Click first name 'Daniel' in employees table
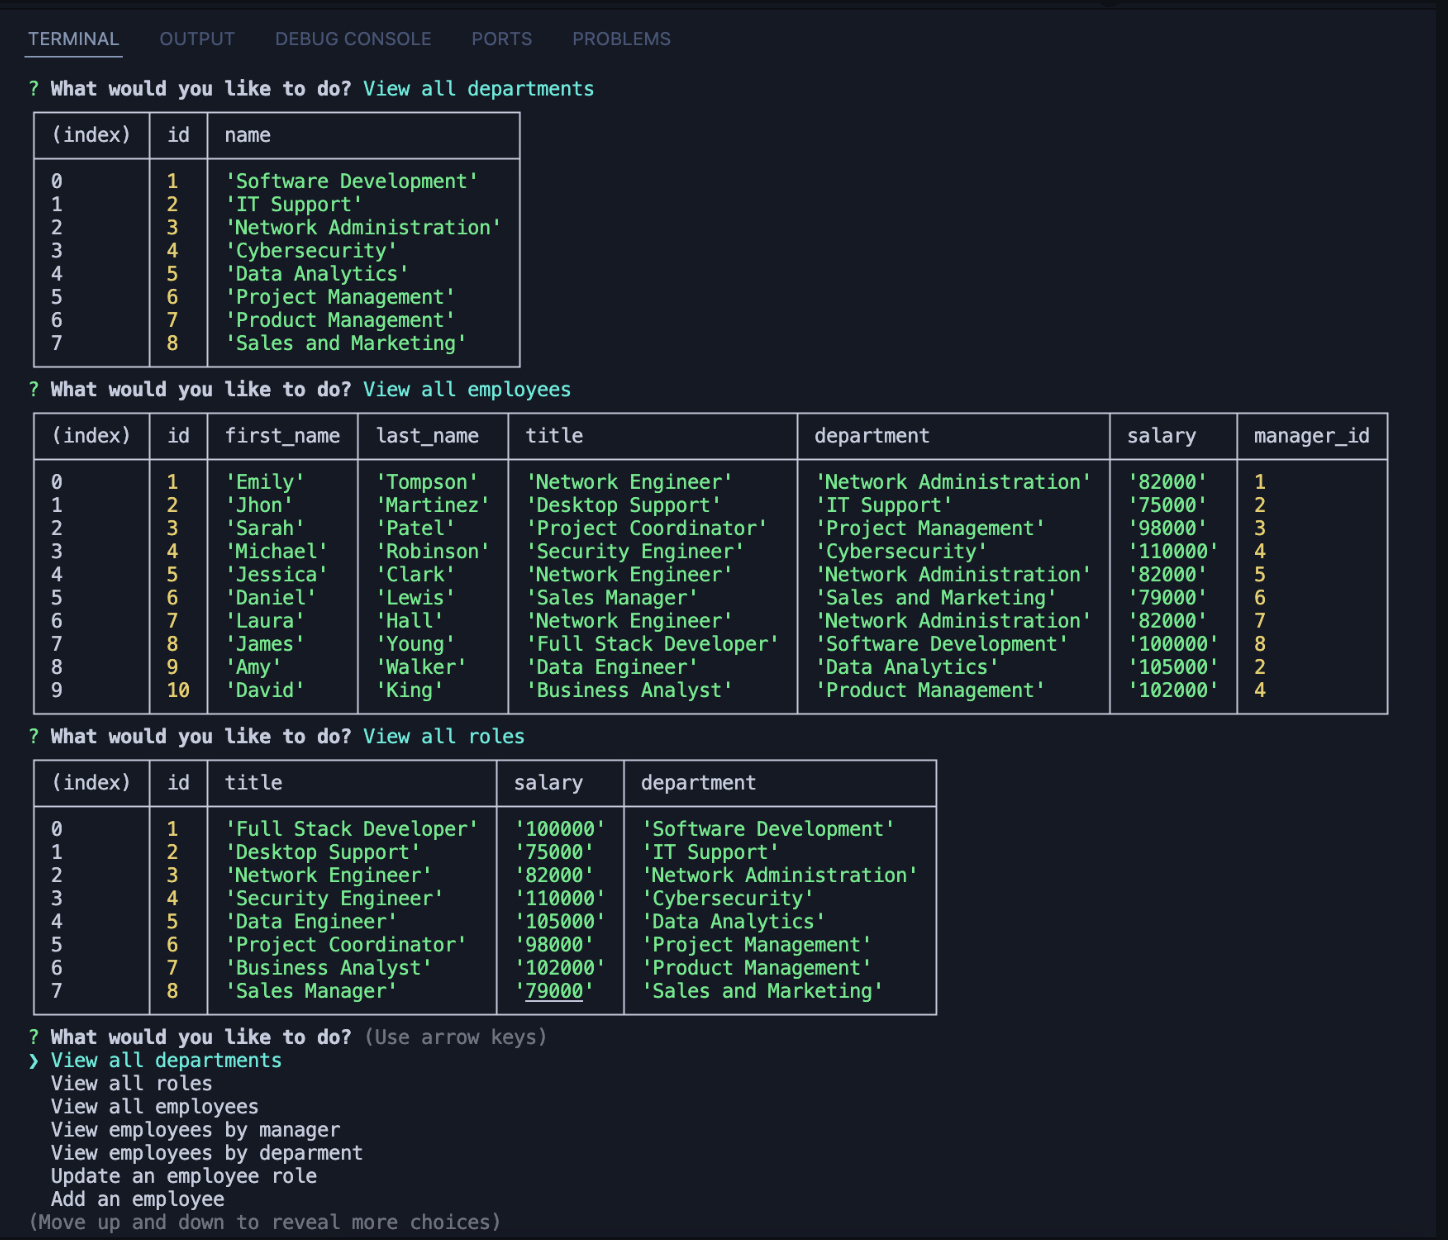Screen dimensions: 1448x1240 (270, 597)
